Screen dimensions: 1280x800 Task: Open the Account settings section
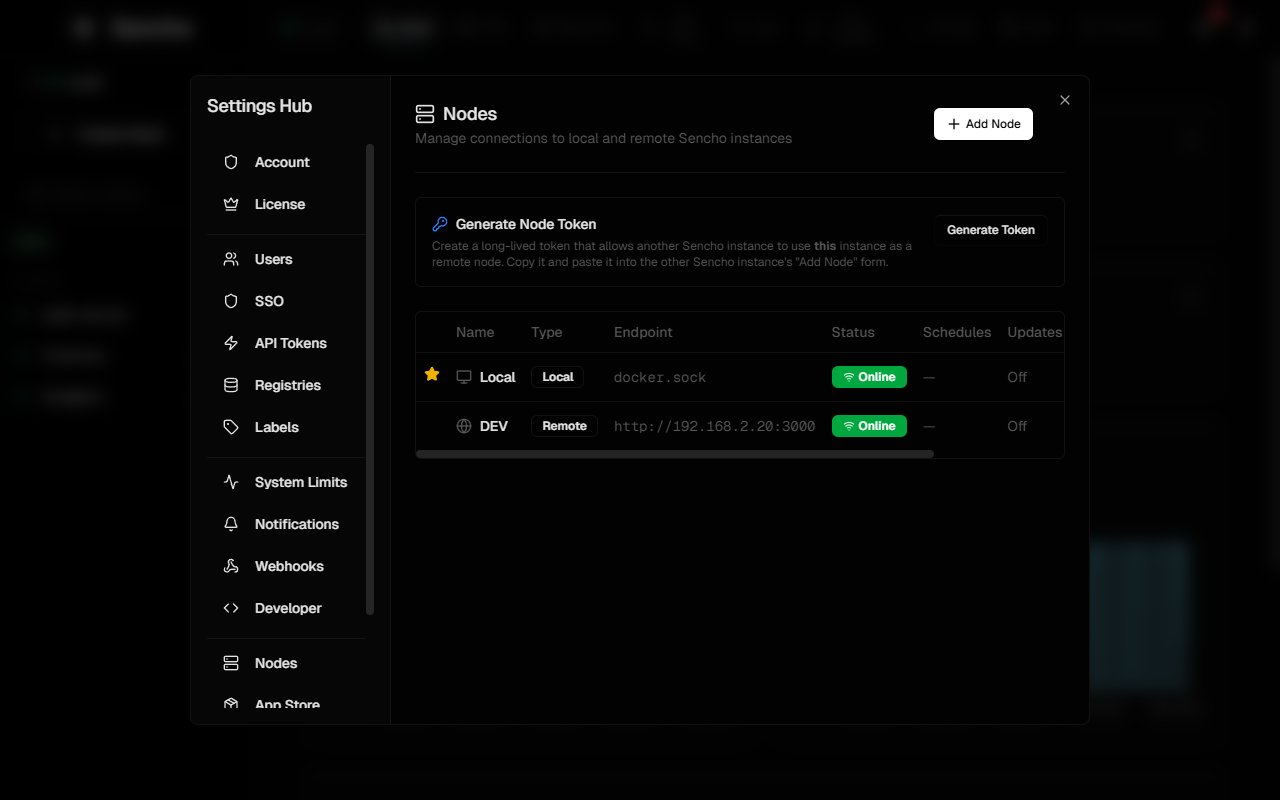click(x=286, y=162)
